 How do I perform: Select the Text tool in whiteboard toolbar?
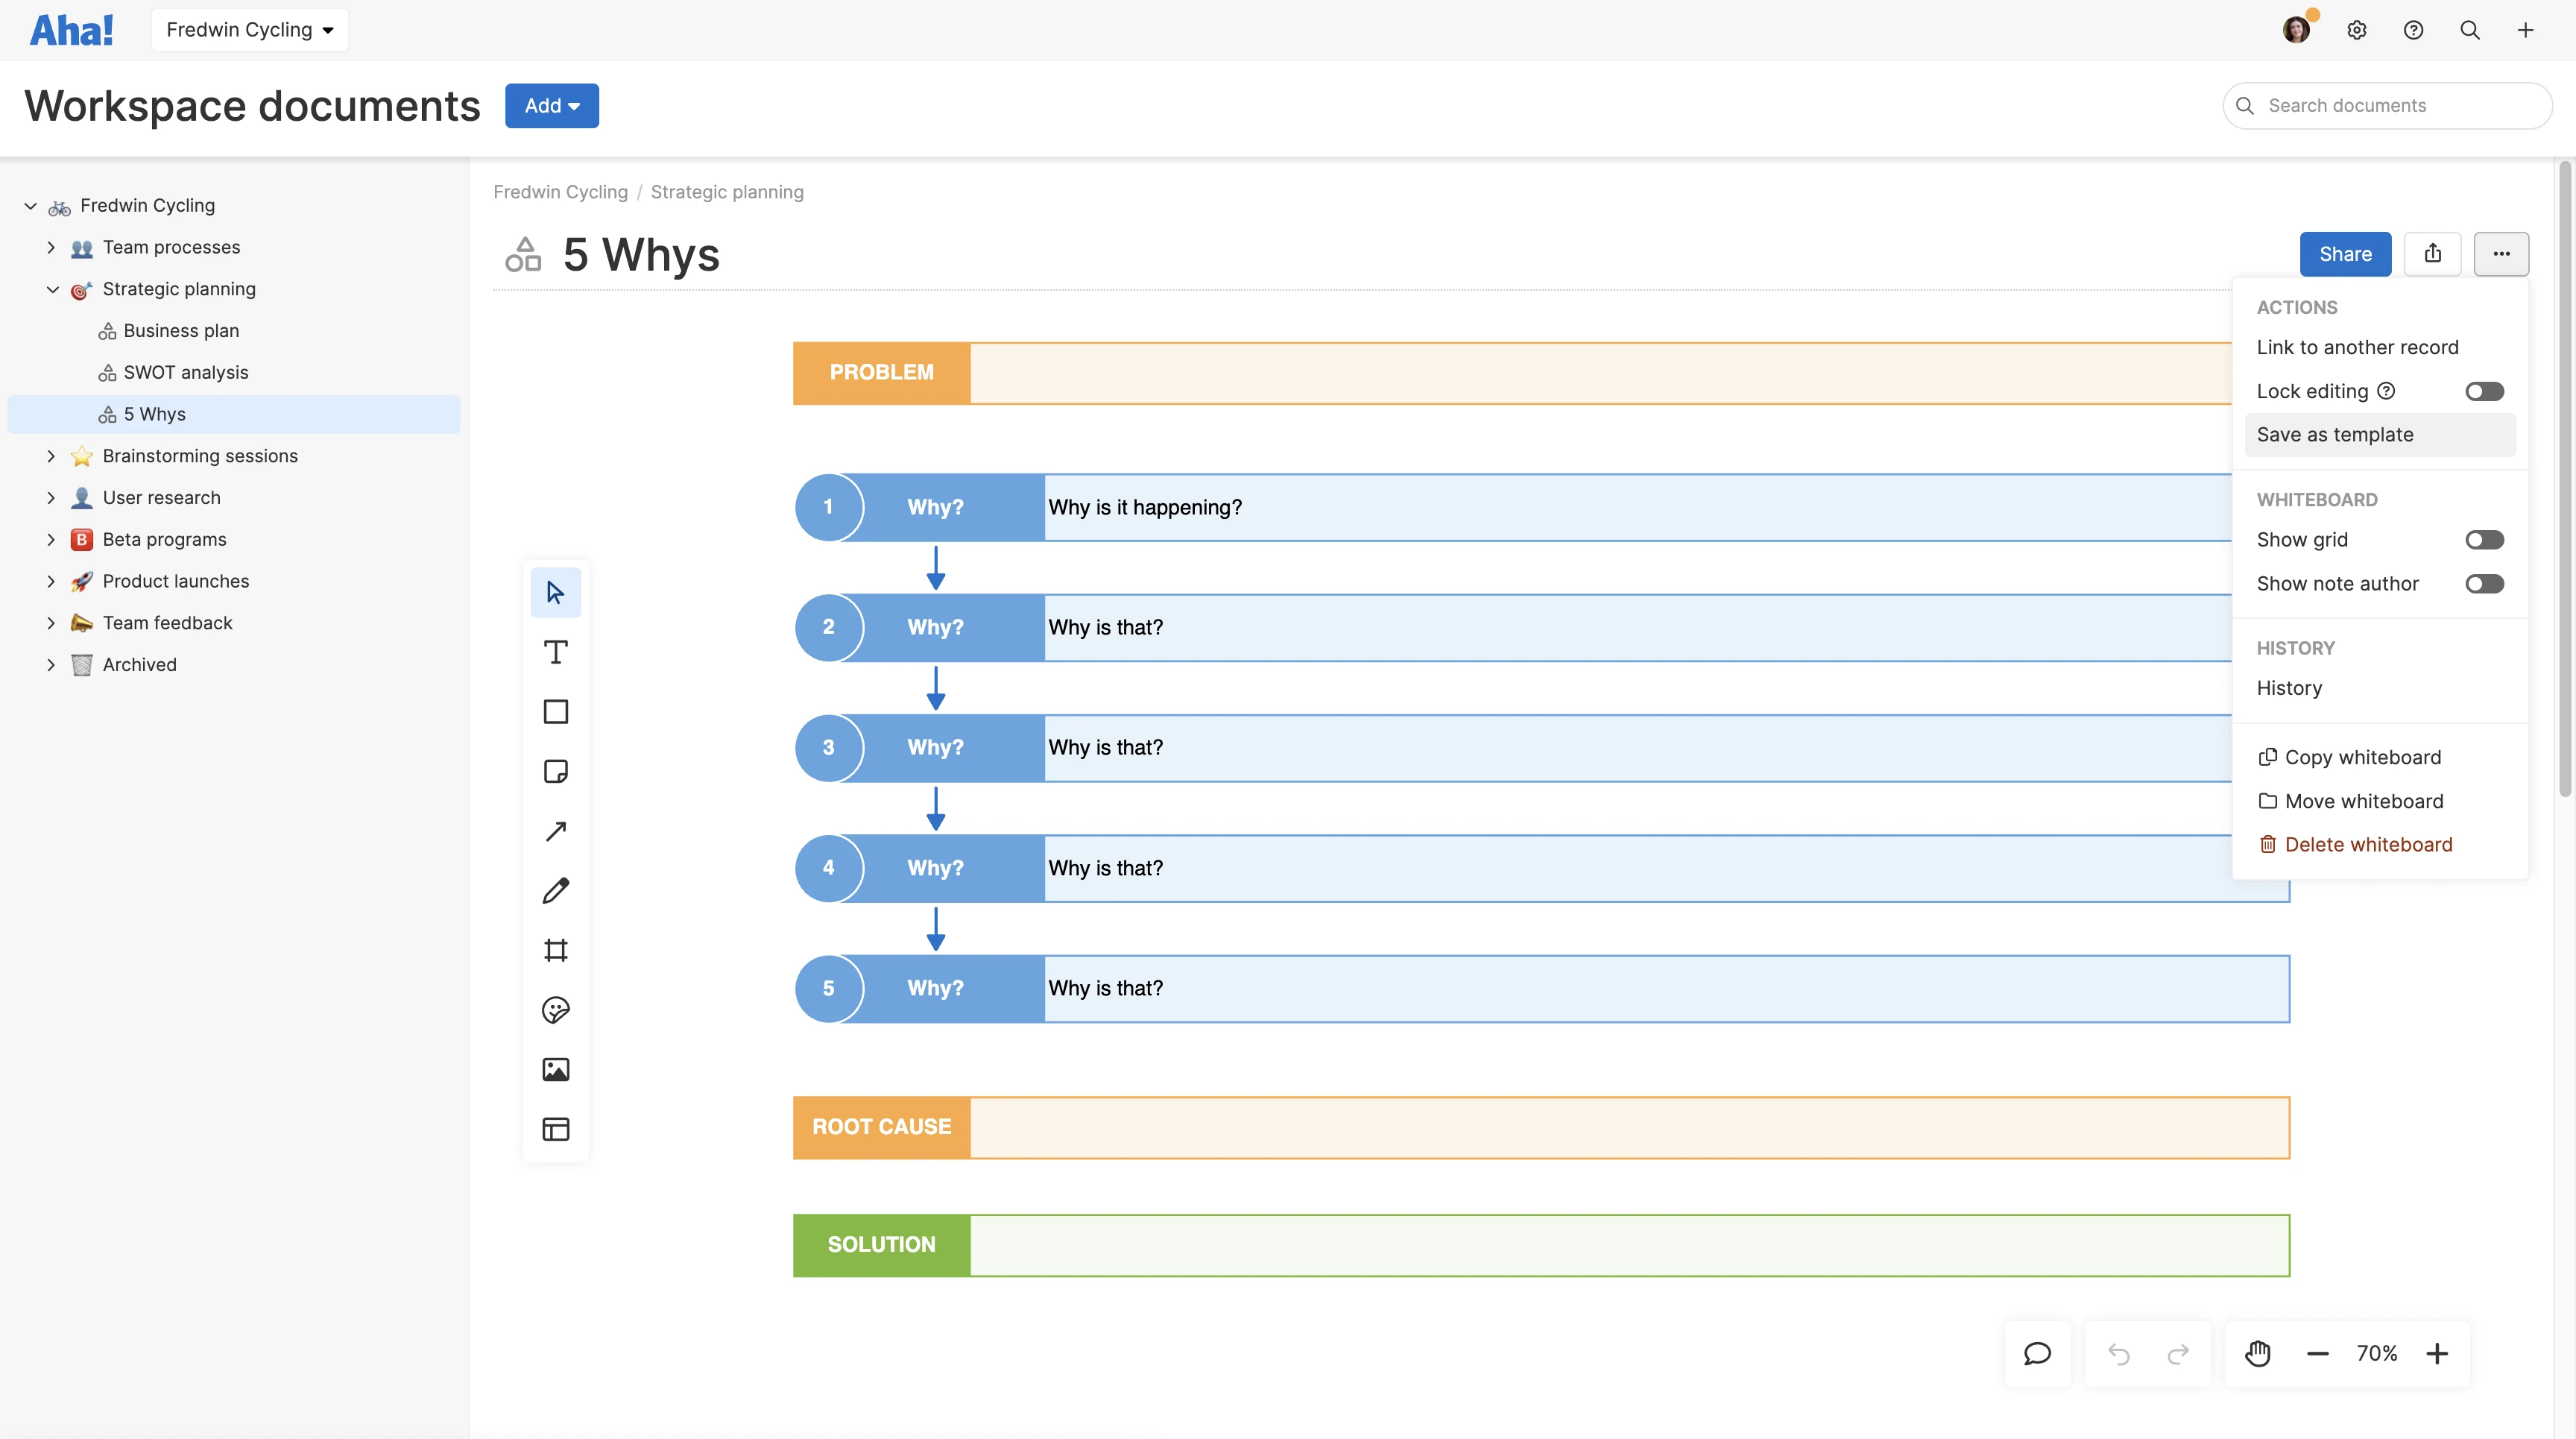point(556,651)
